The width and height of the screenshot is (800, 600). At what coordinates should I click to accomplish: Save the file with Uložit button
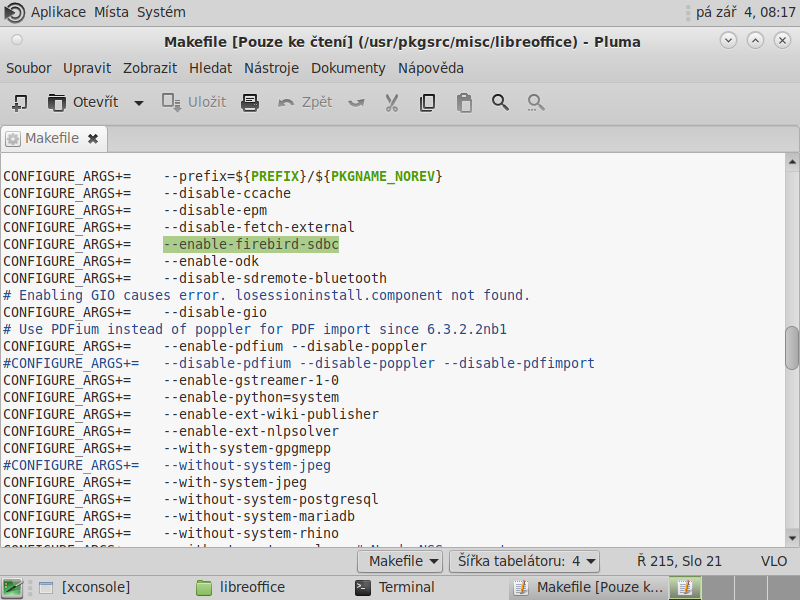coord(194,103)
